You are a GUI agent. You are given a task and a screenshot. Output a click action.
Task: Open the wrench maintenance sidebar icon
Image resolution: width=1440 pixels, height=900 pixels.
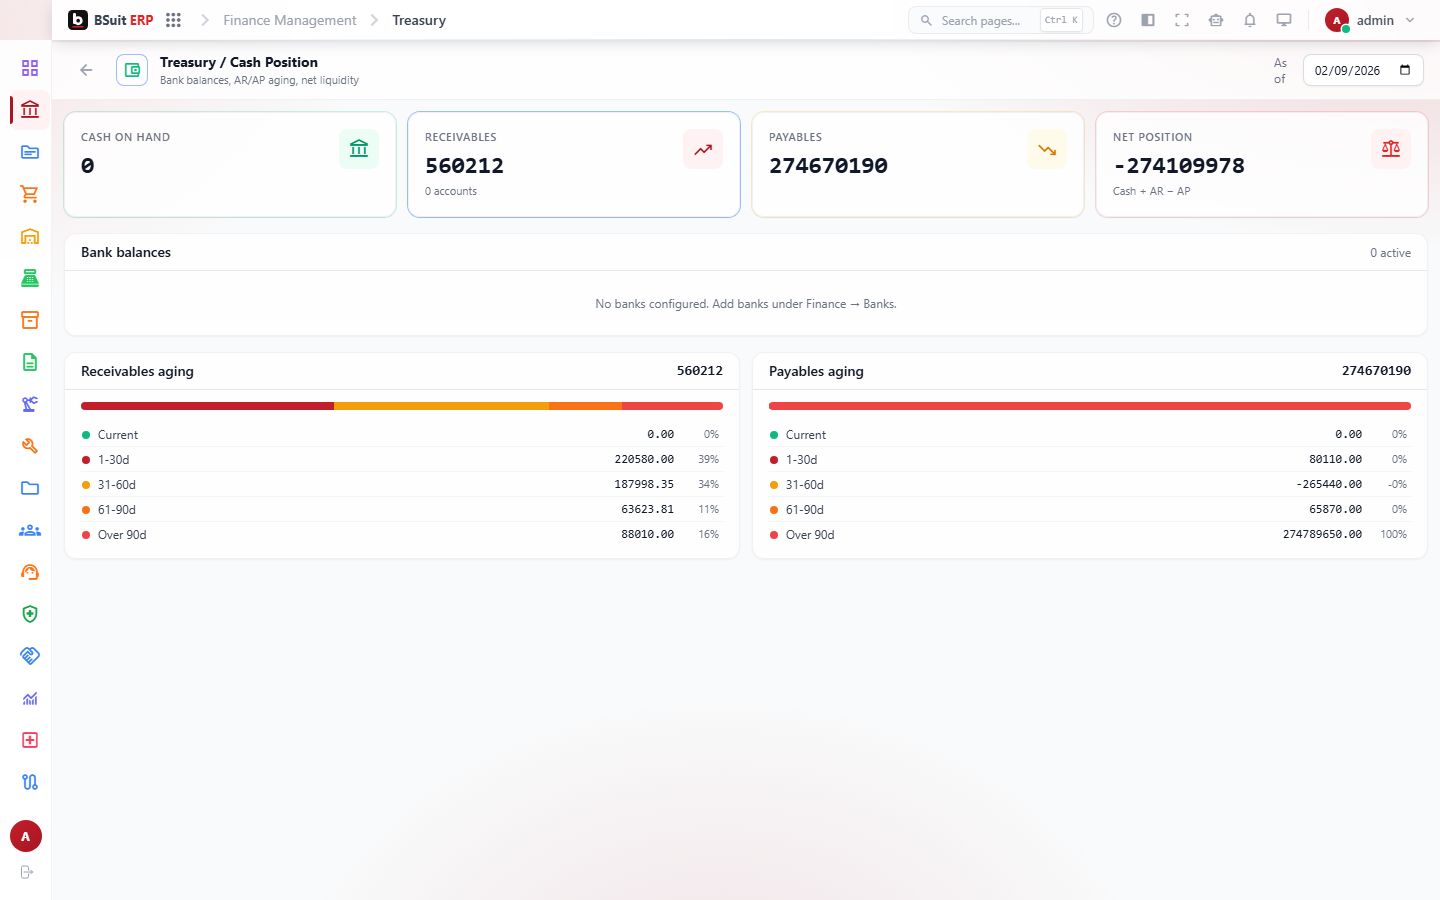30,446
